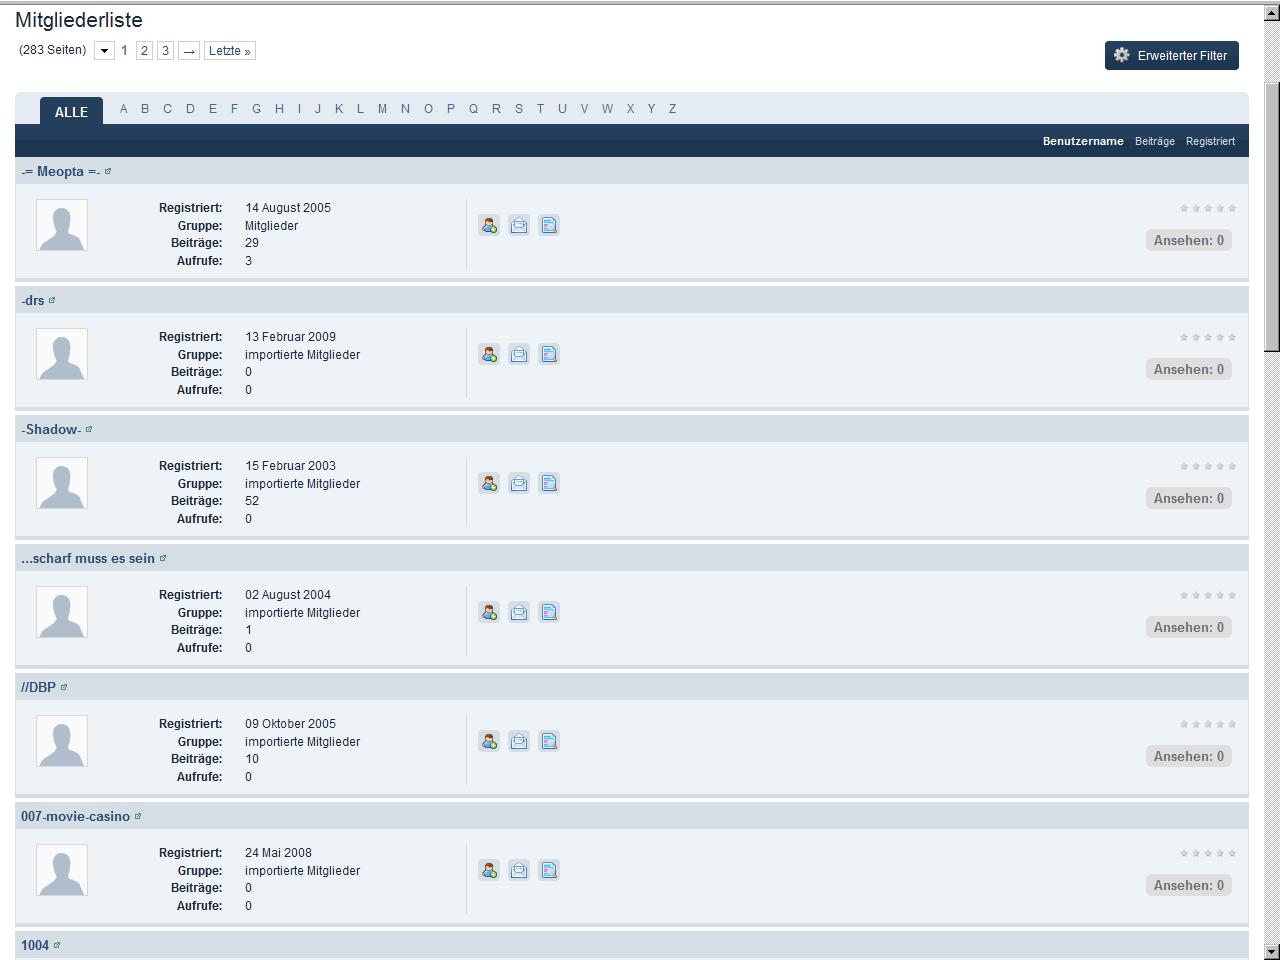
Task: Find posts icon for //DBP
Action: [549, 741]
